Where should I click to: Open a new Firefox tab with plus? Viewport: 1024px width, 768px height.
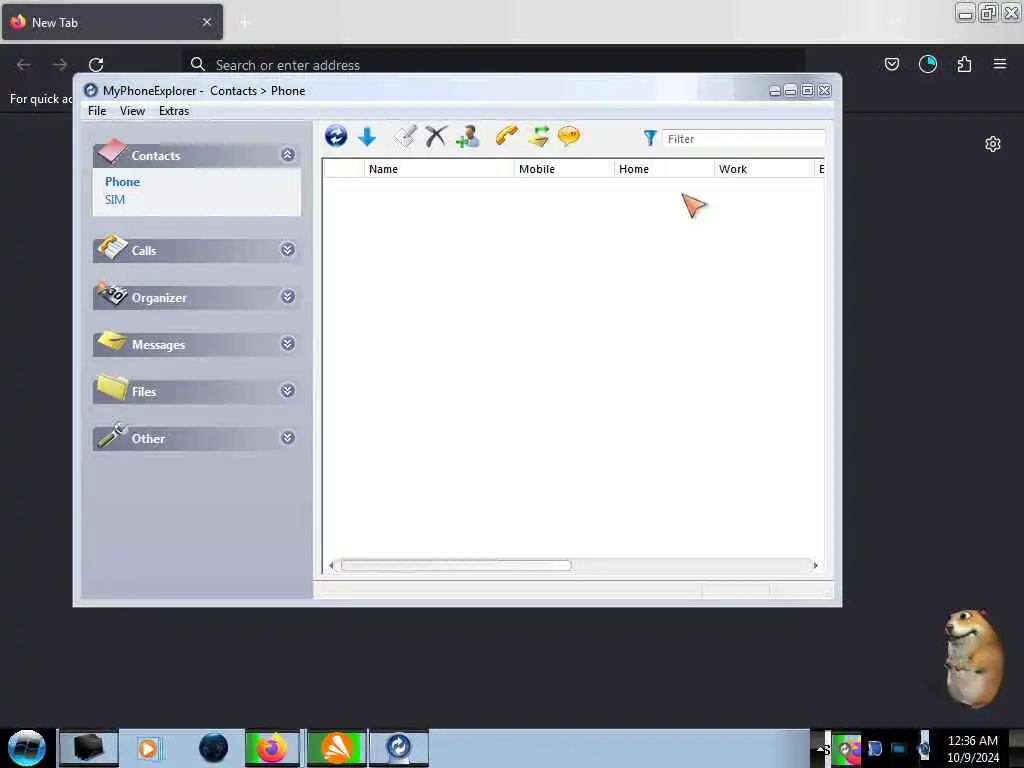point(245,23)
